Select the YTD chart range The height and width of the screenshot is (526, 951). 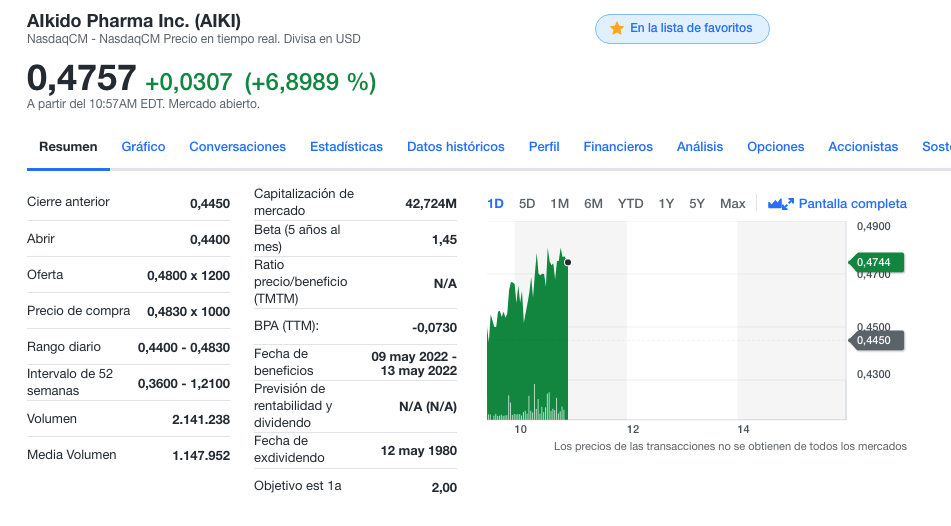(631, 204)
